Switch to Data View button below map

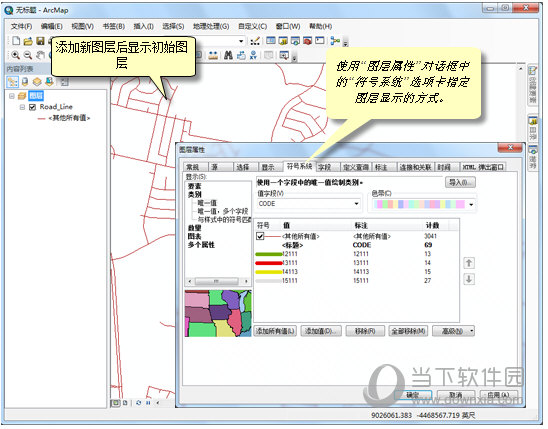click(115, 403)
